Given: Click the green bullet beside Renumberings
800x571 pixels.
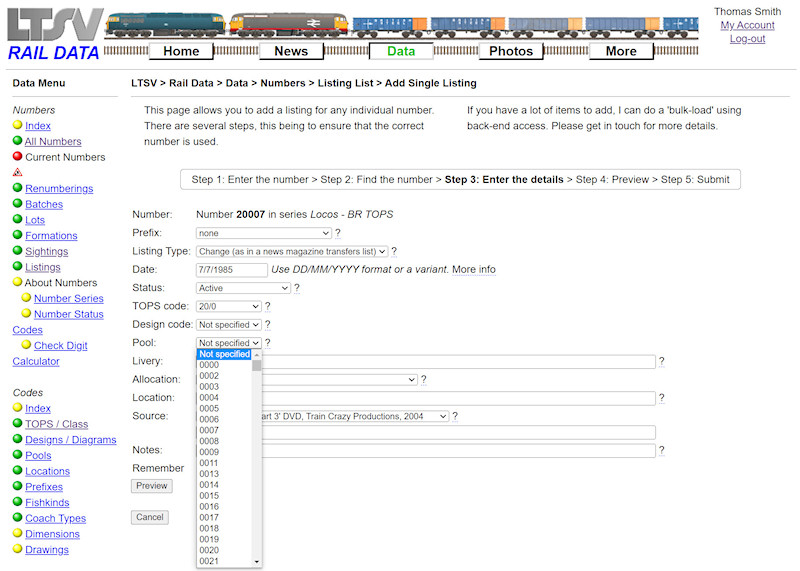Looking at the screenshot, I should point(17,188).
